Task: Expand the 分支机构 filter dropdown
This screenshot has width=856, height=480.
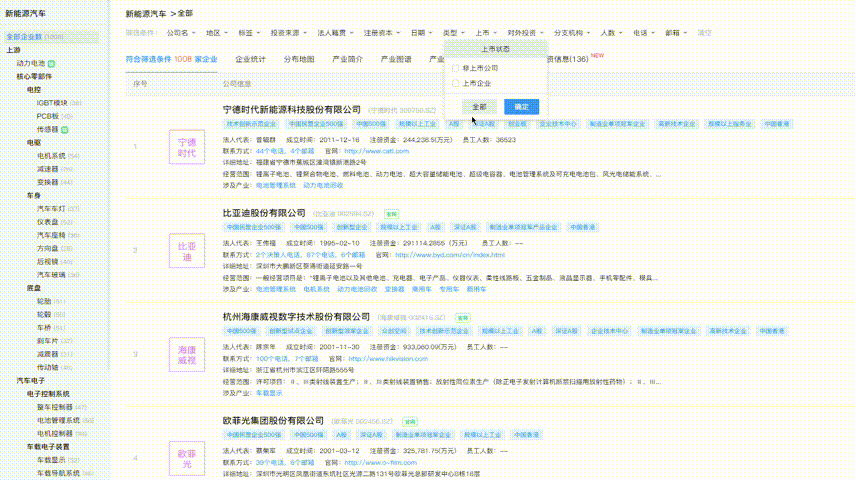Action: pos(572,33)
